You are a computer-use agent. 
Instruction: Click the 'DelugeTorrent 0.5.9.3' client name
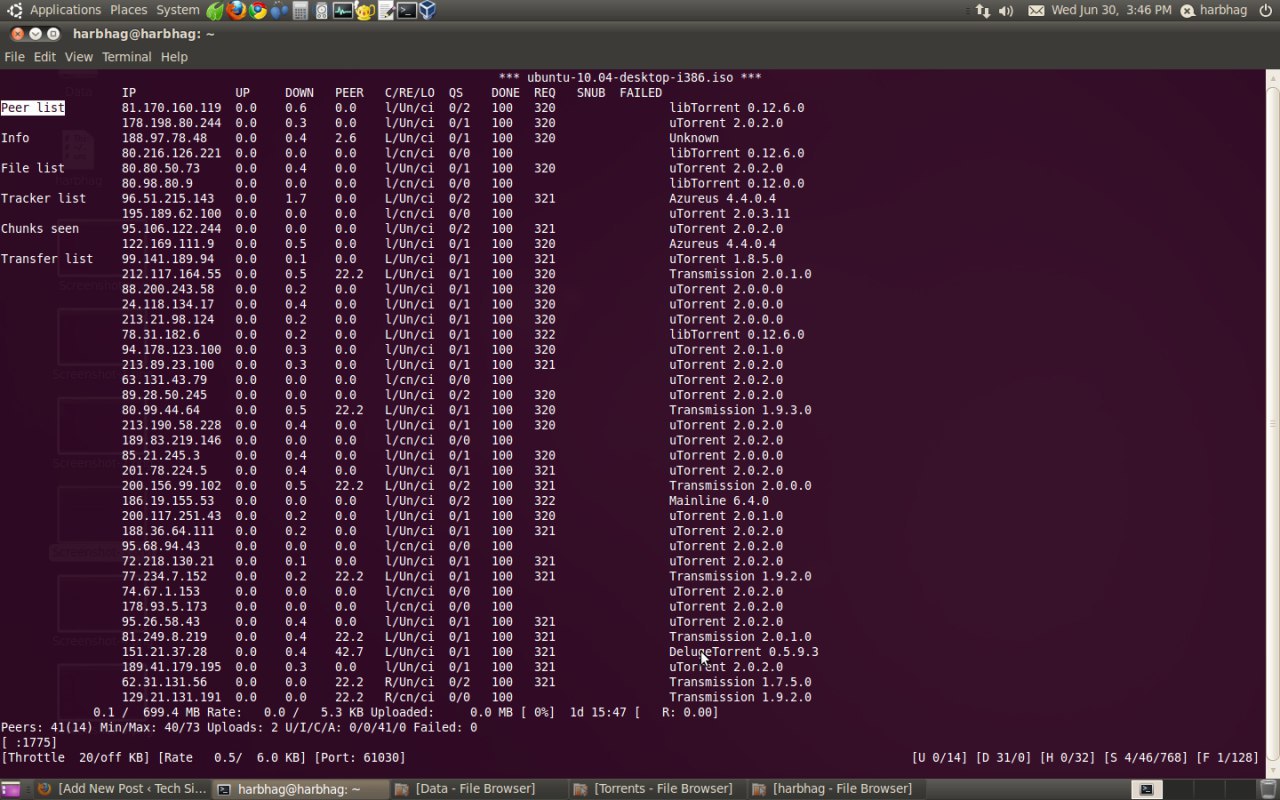click(744, 652)
